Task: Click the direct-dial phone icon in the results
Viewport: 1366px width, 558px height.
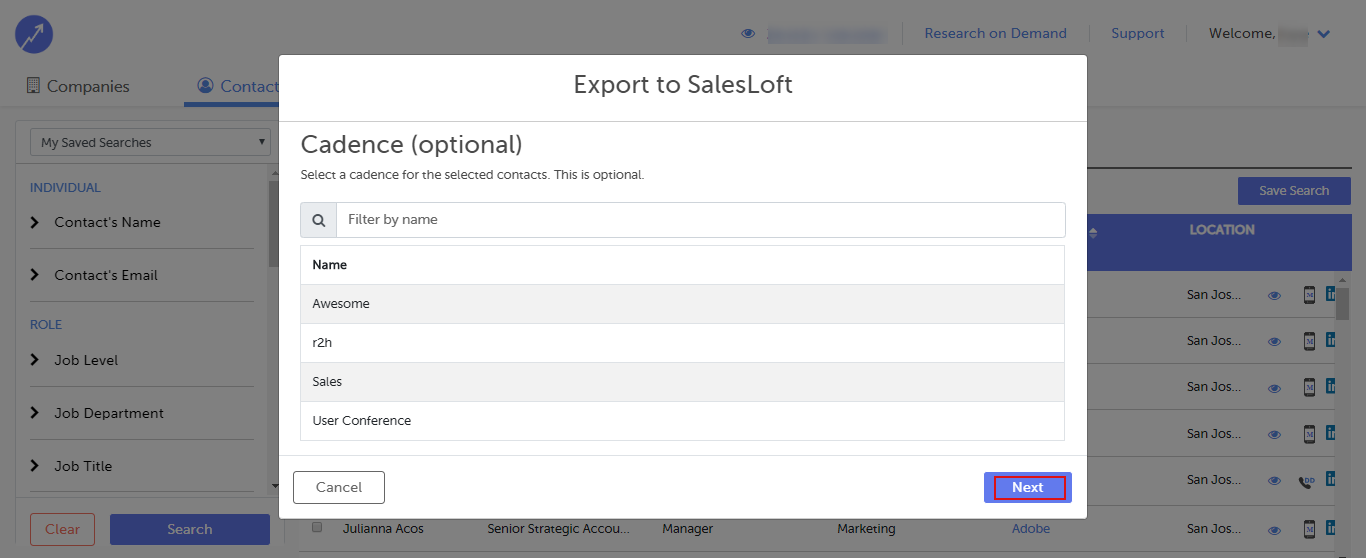Action: (x=1308, y=481)
